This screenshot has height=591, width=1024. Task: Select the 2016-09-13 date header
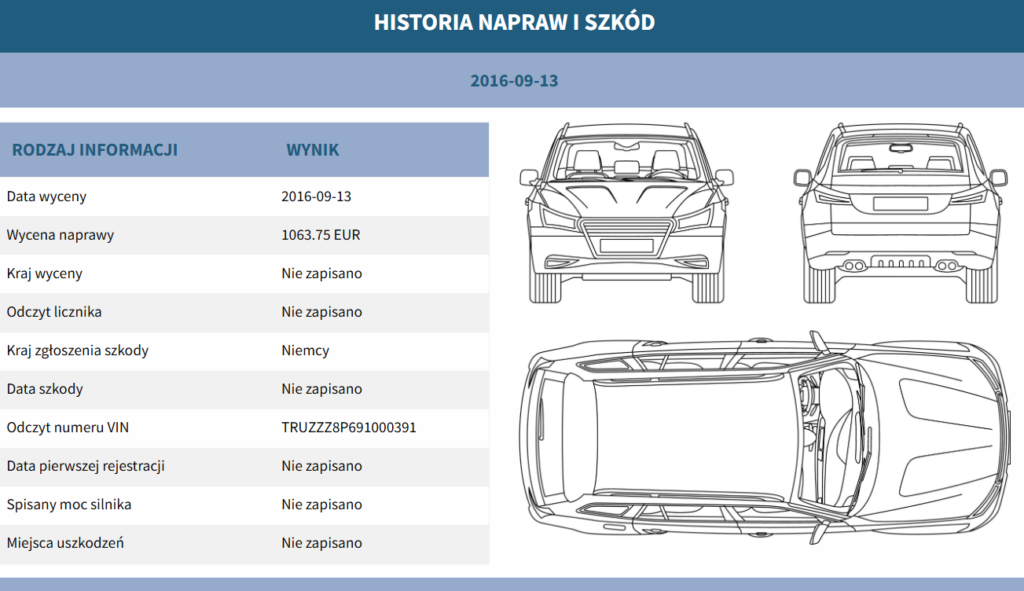coord(514,81)
